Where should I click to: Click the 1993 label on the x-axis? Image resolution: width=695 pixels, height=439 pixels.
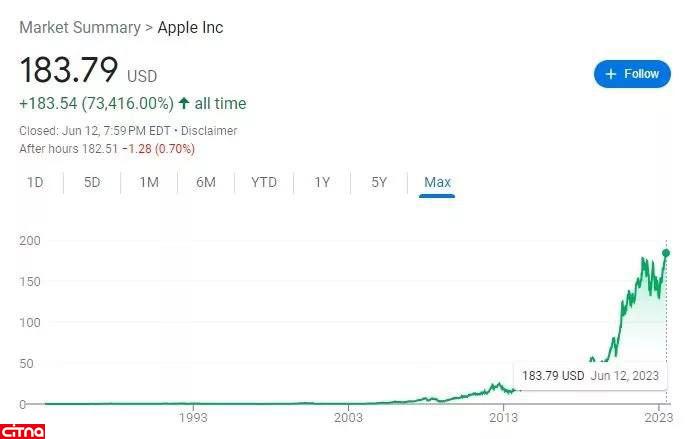point(193,417)
